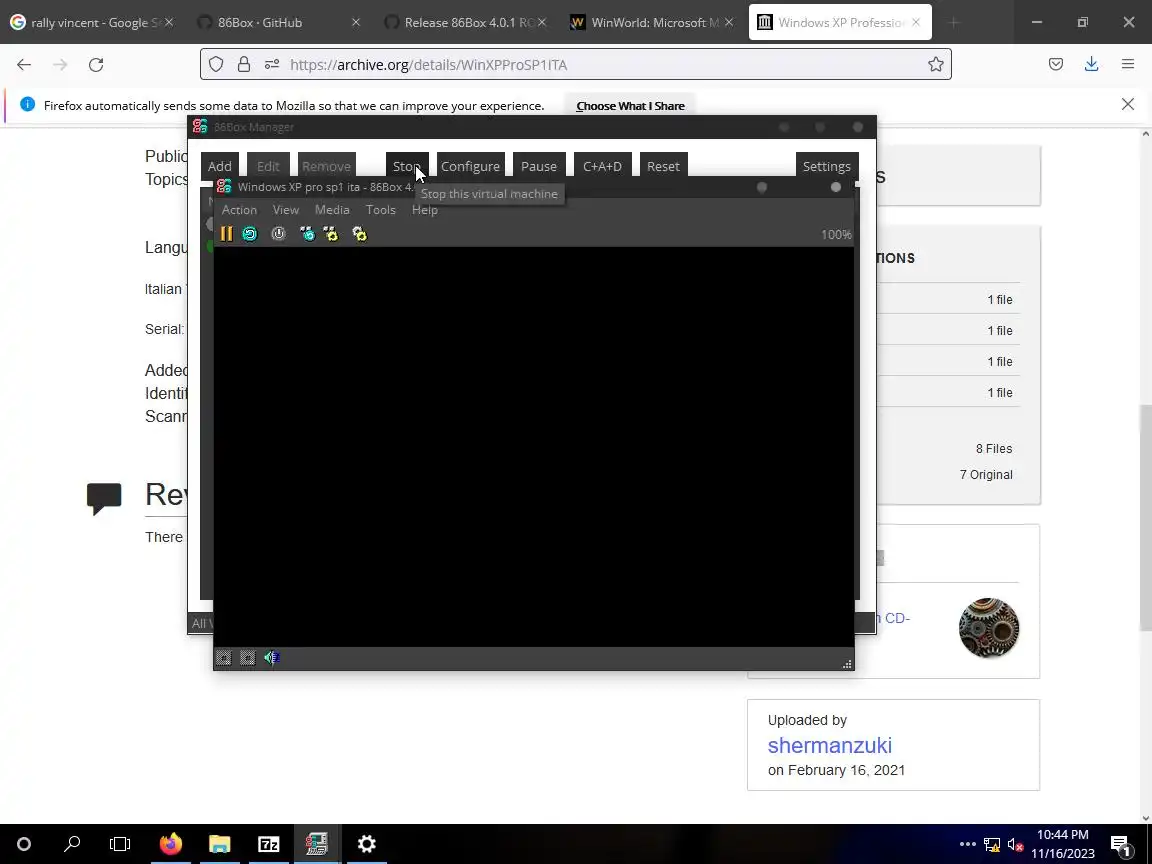Screen dimensions: 1152x864
Task: Click the ACPI shutdown power icon
Action: coord(278,234)
